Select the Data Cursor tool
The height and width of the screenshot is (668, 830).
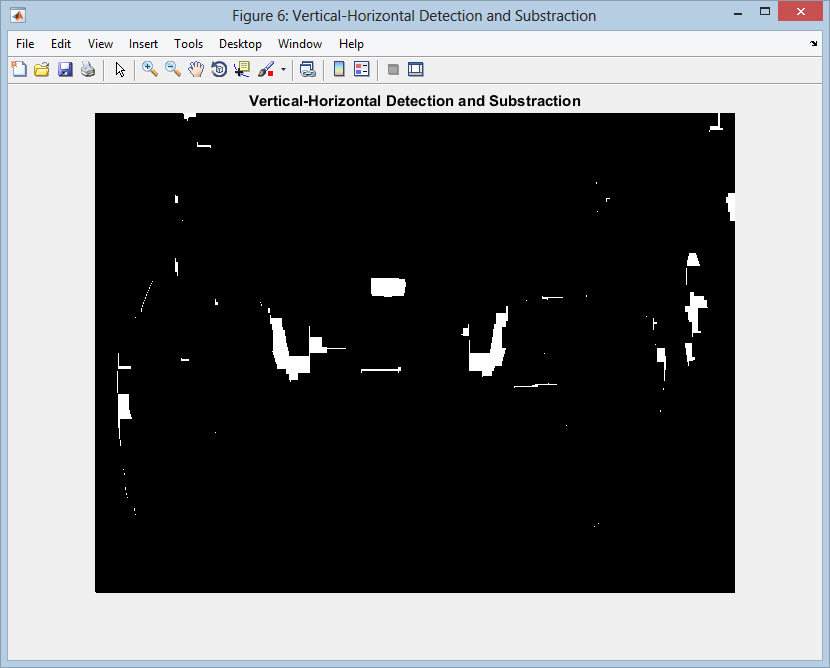[x=242, y=69]
